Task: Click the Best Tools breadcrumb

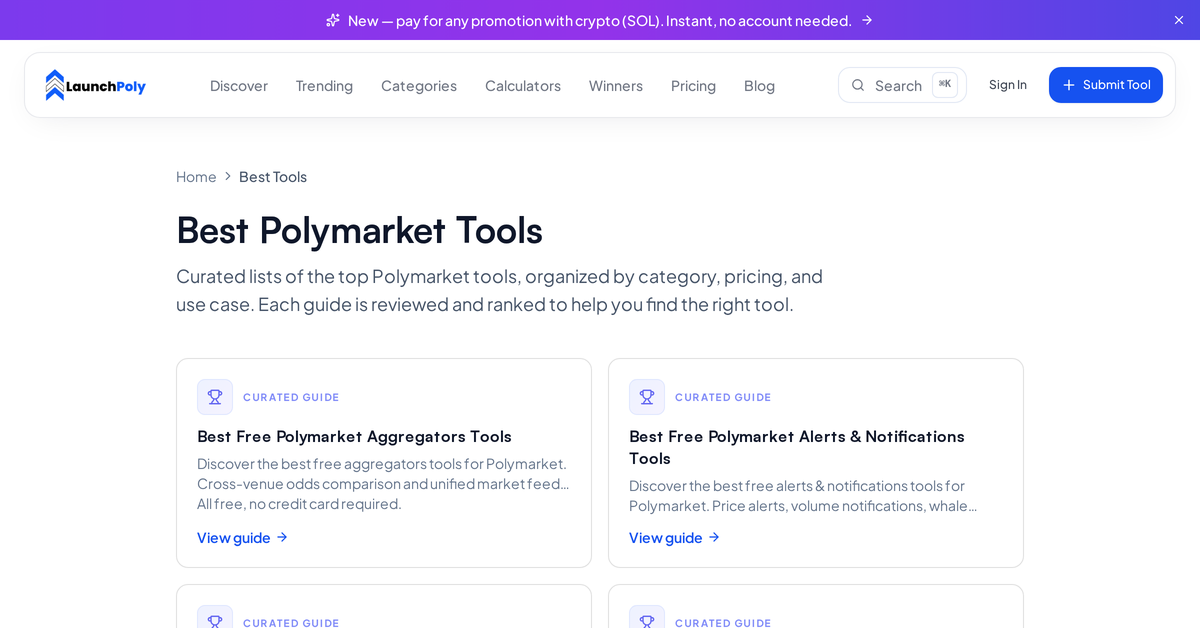Action: pos(273,177)
